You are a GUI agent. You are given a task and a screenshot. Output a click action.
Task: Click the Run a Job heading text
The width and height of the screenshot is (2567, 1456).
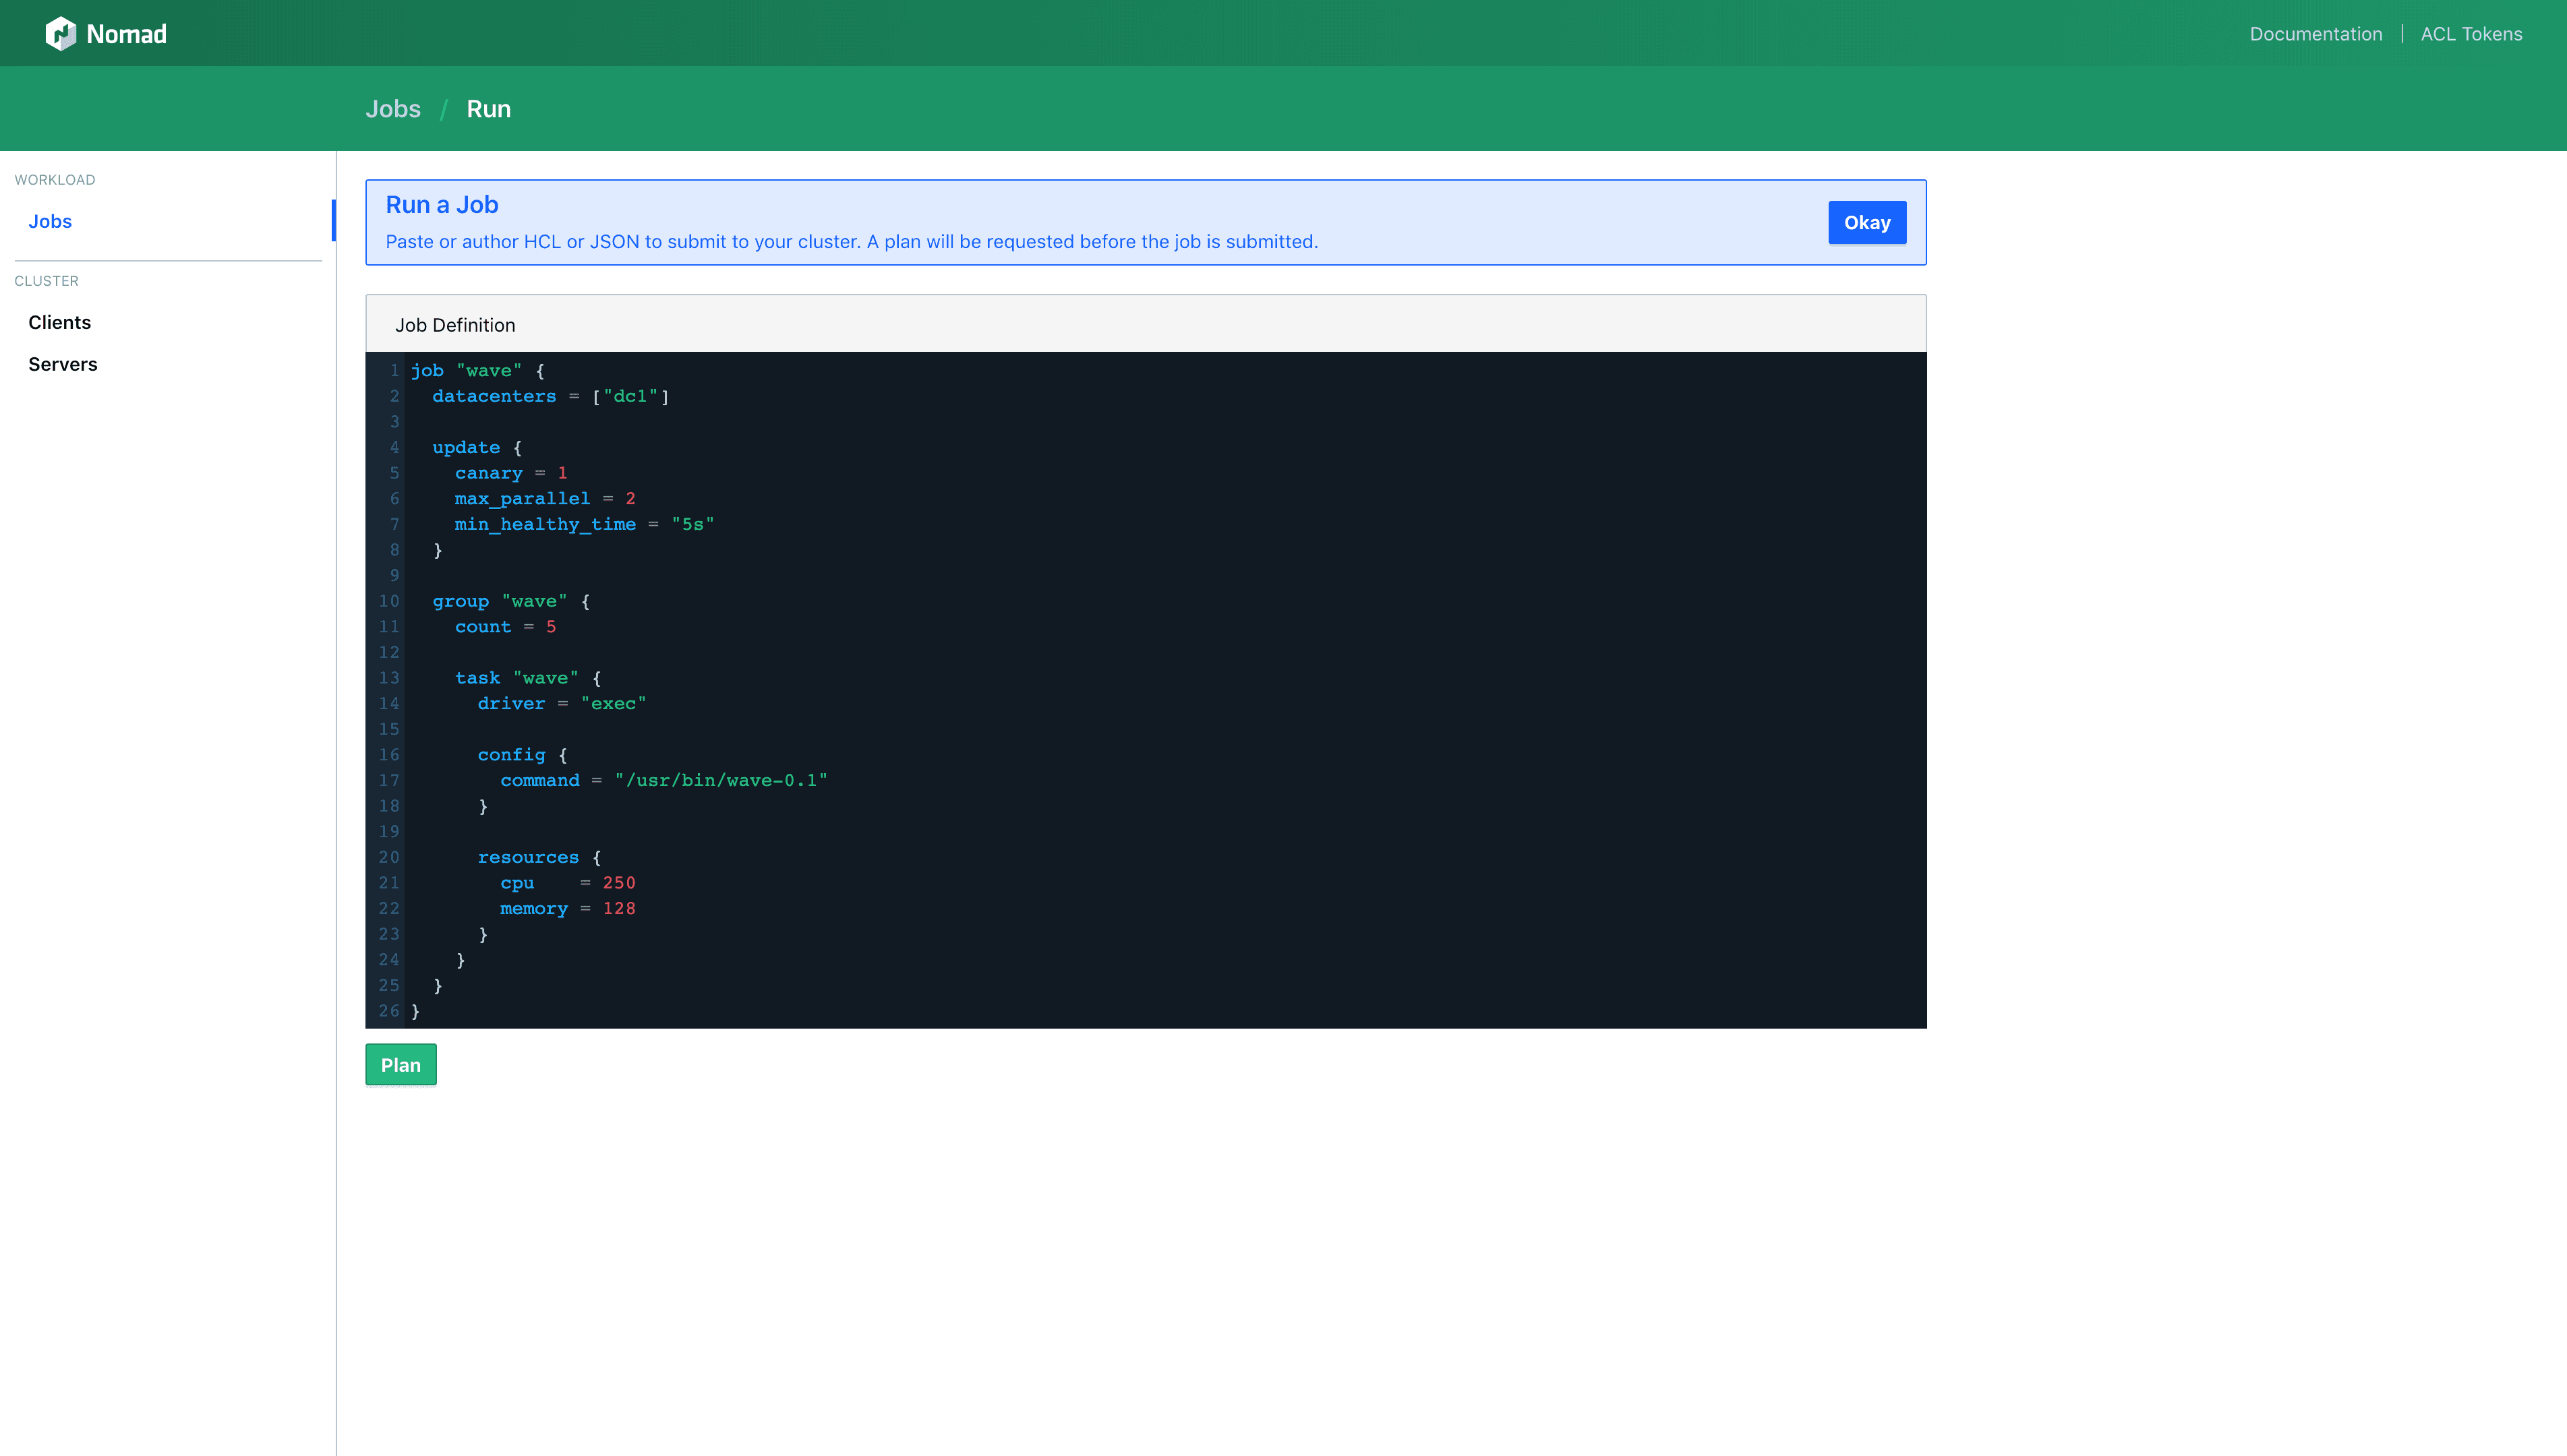click(x=442, y=204)
